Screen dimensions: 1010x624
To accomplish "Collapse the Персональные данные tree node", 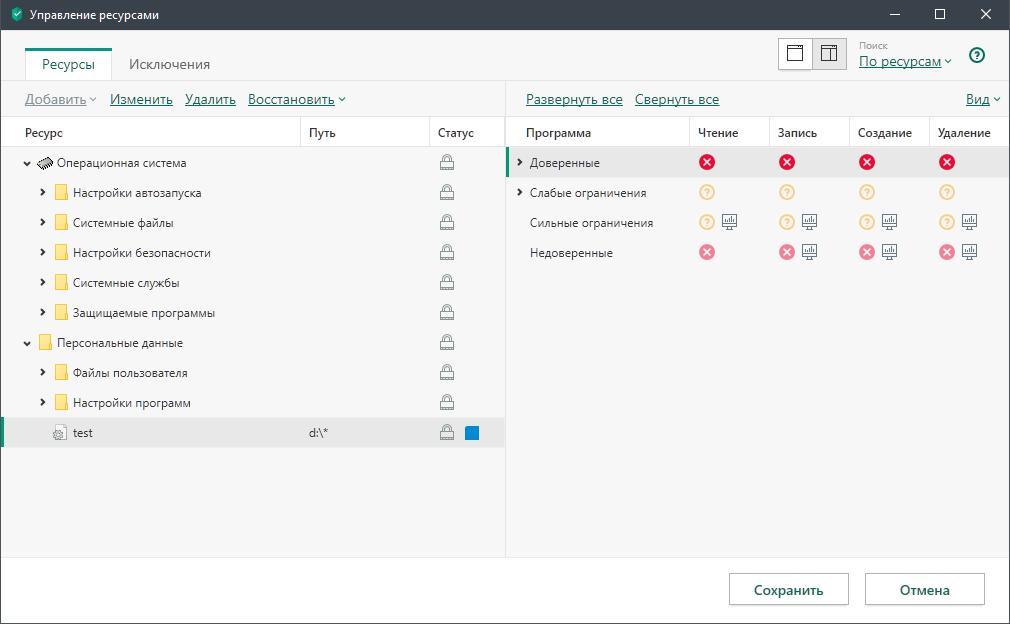I will pyautogui.click(x=27, y=342).
